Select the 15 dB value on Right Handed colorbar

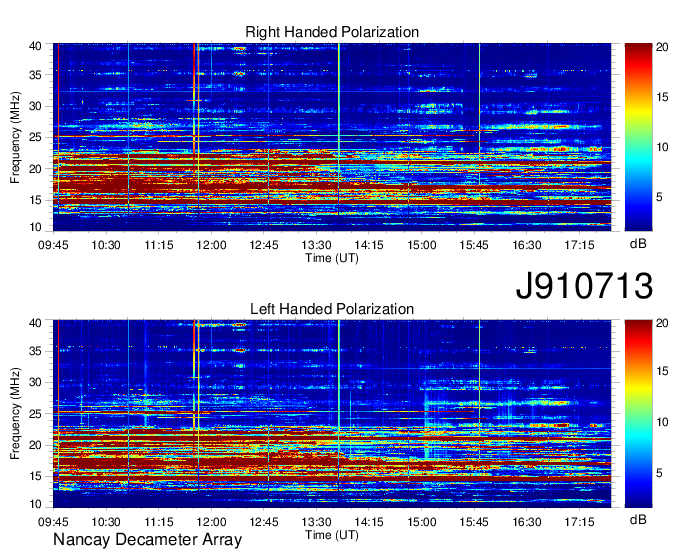(x=662, y=97)
